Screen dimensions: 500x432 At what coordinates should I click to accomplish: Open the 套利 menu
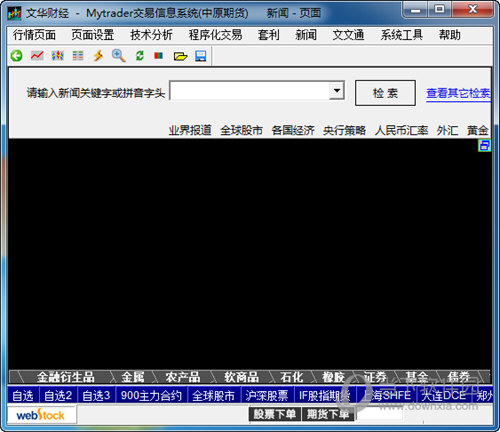click(x=268, y=35)
